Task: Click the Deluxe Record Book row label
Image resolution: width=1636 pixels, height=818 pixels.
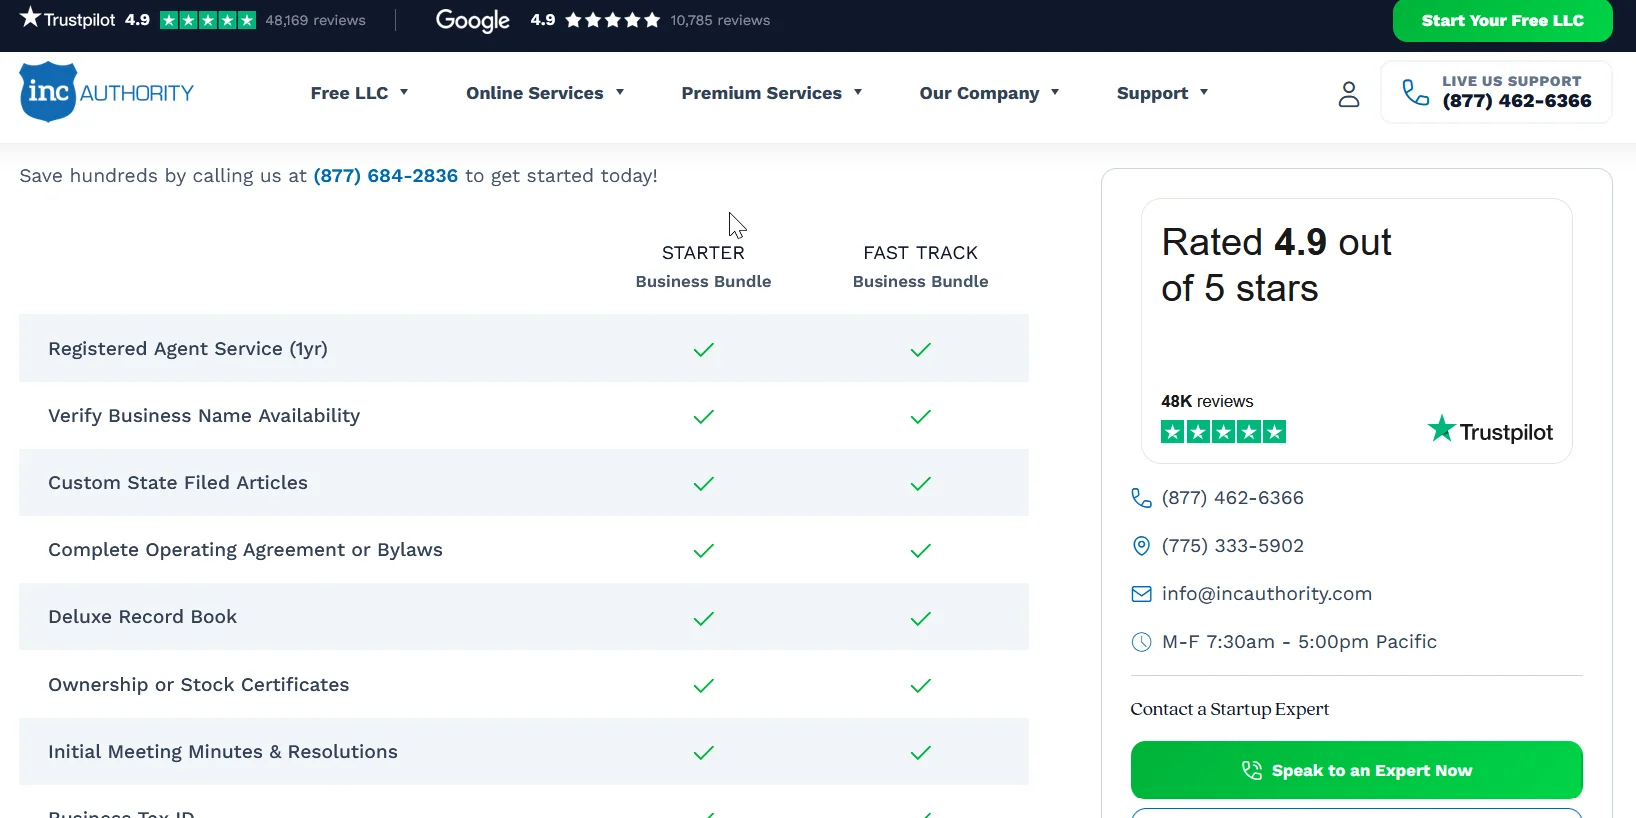Action: point(143,617)
